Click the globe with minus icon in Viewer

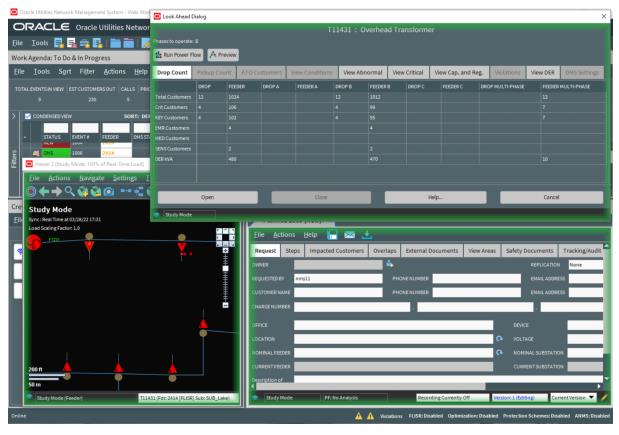pos(96,192)
